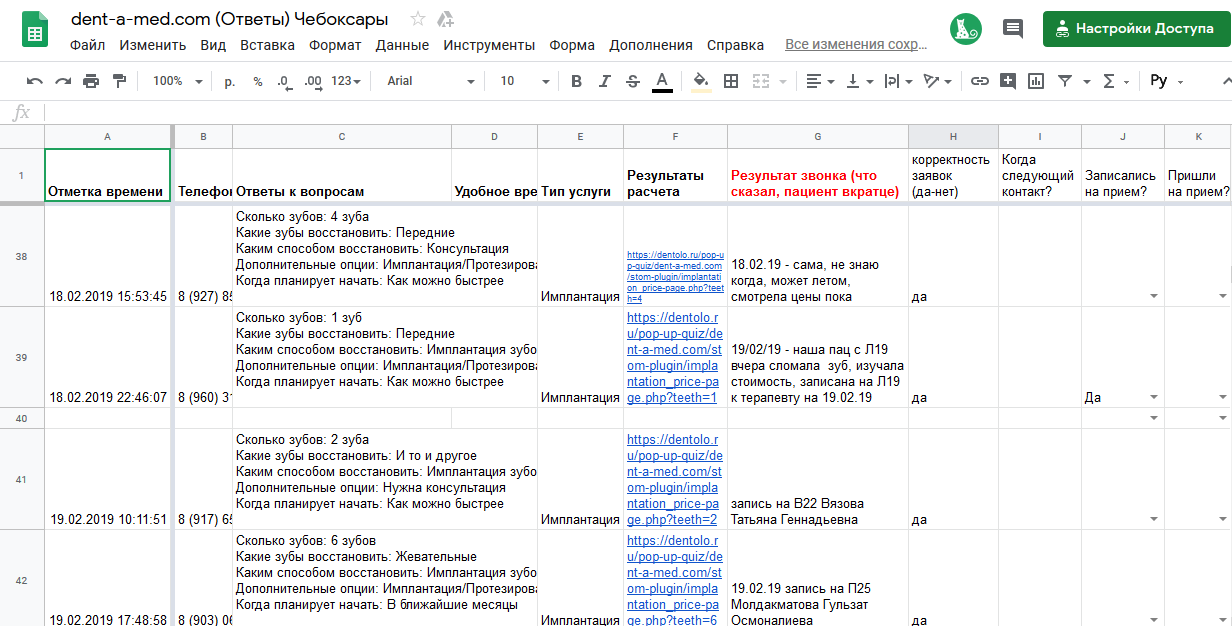The width and height of the screenshot is (1232, 626).
Task: Open the Вставка menu
Action: [267, 45]
